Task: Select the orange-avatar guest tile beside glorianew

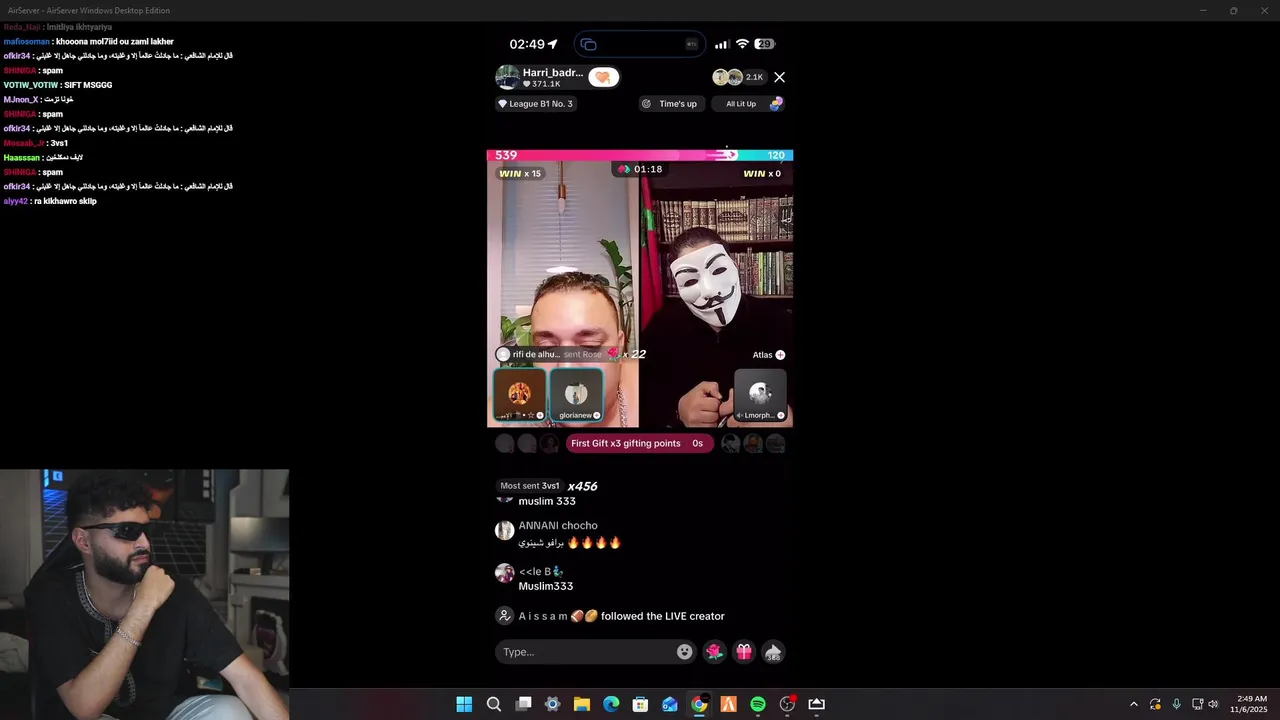Action: [519, 395]
